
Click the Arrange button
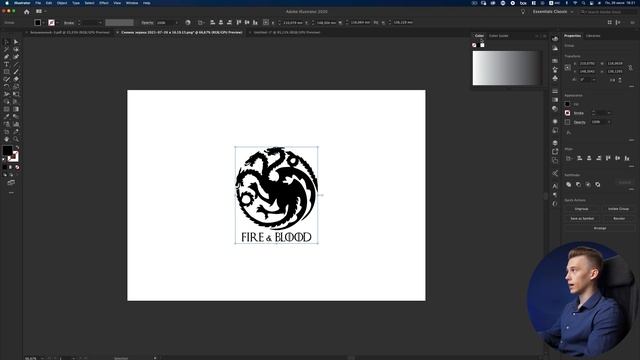600,229
